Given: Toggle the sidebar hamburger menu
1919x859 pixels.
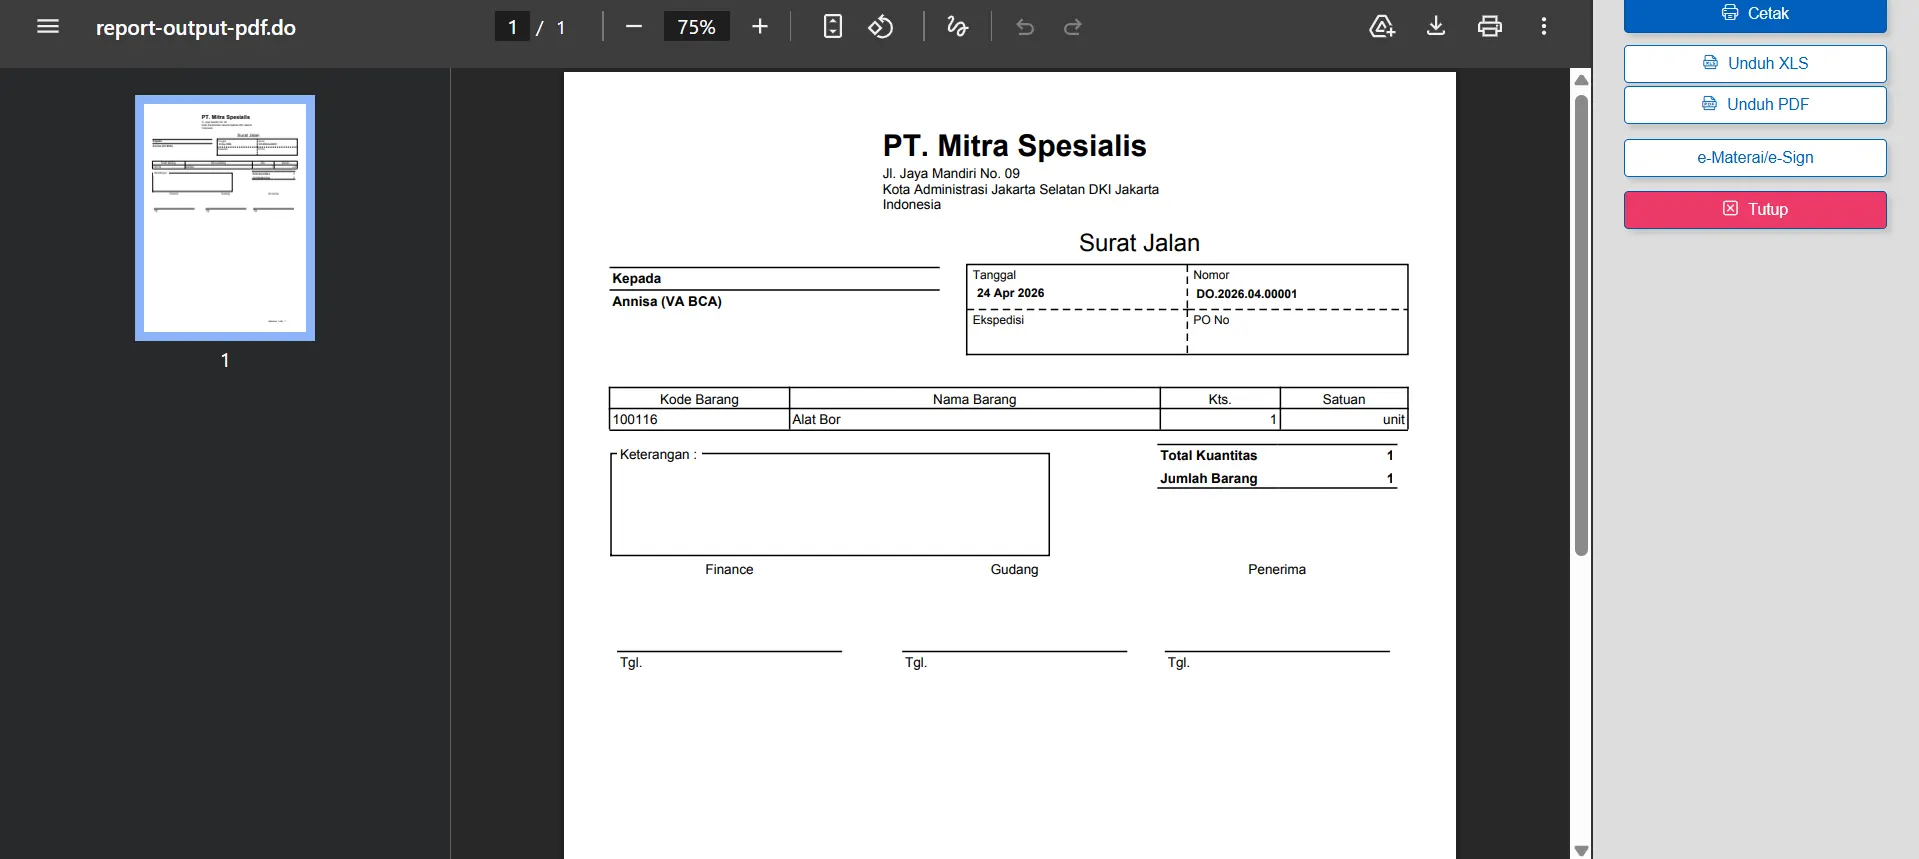Looking at the screenshot, I should tap(48, 27).
